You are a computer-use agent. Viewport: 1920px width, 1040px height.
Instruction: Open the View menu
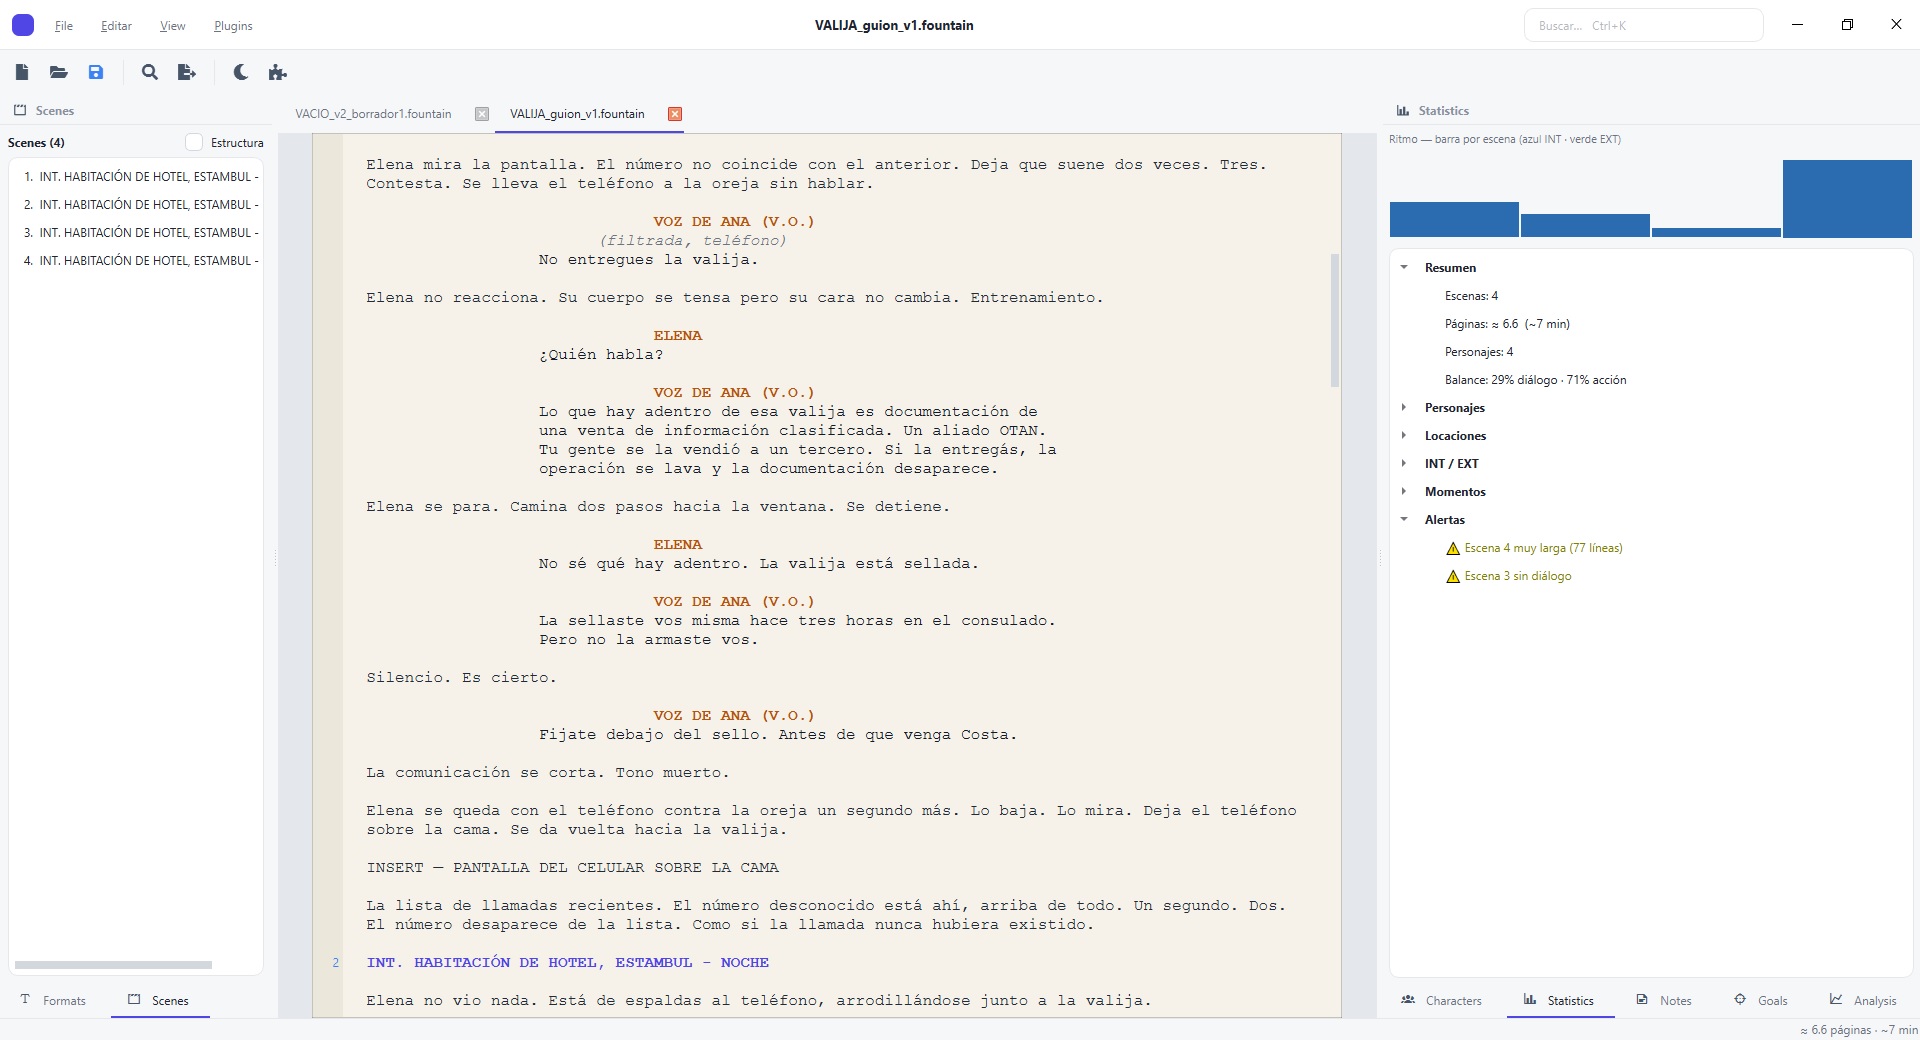point(173,26)
